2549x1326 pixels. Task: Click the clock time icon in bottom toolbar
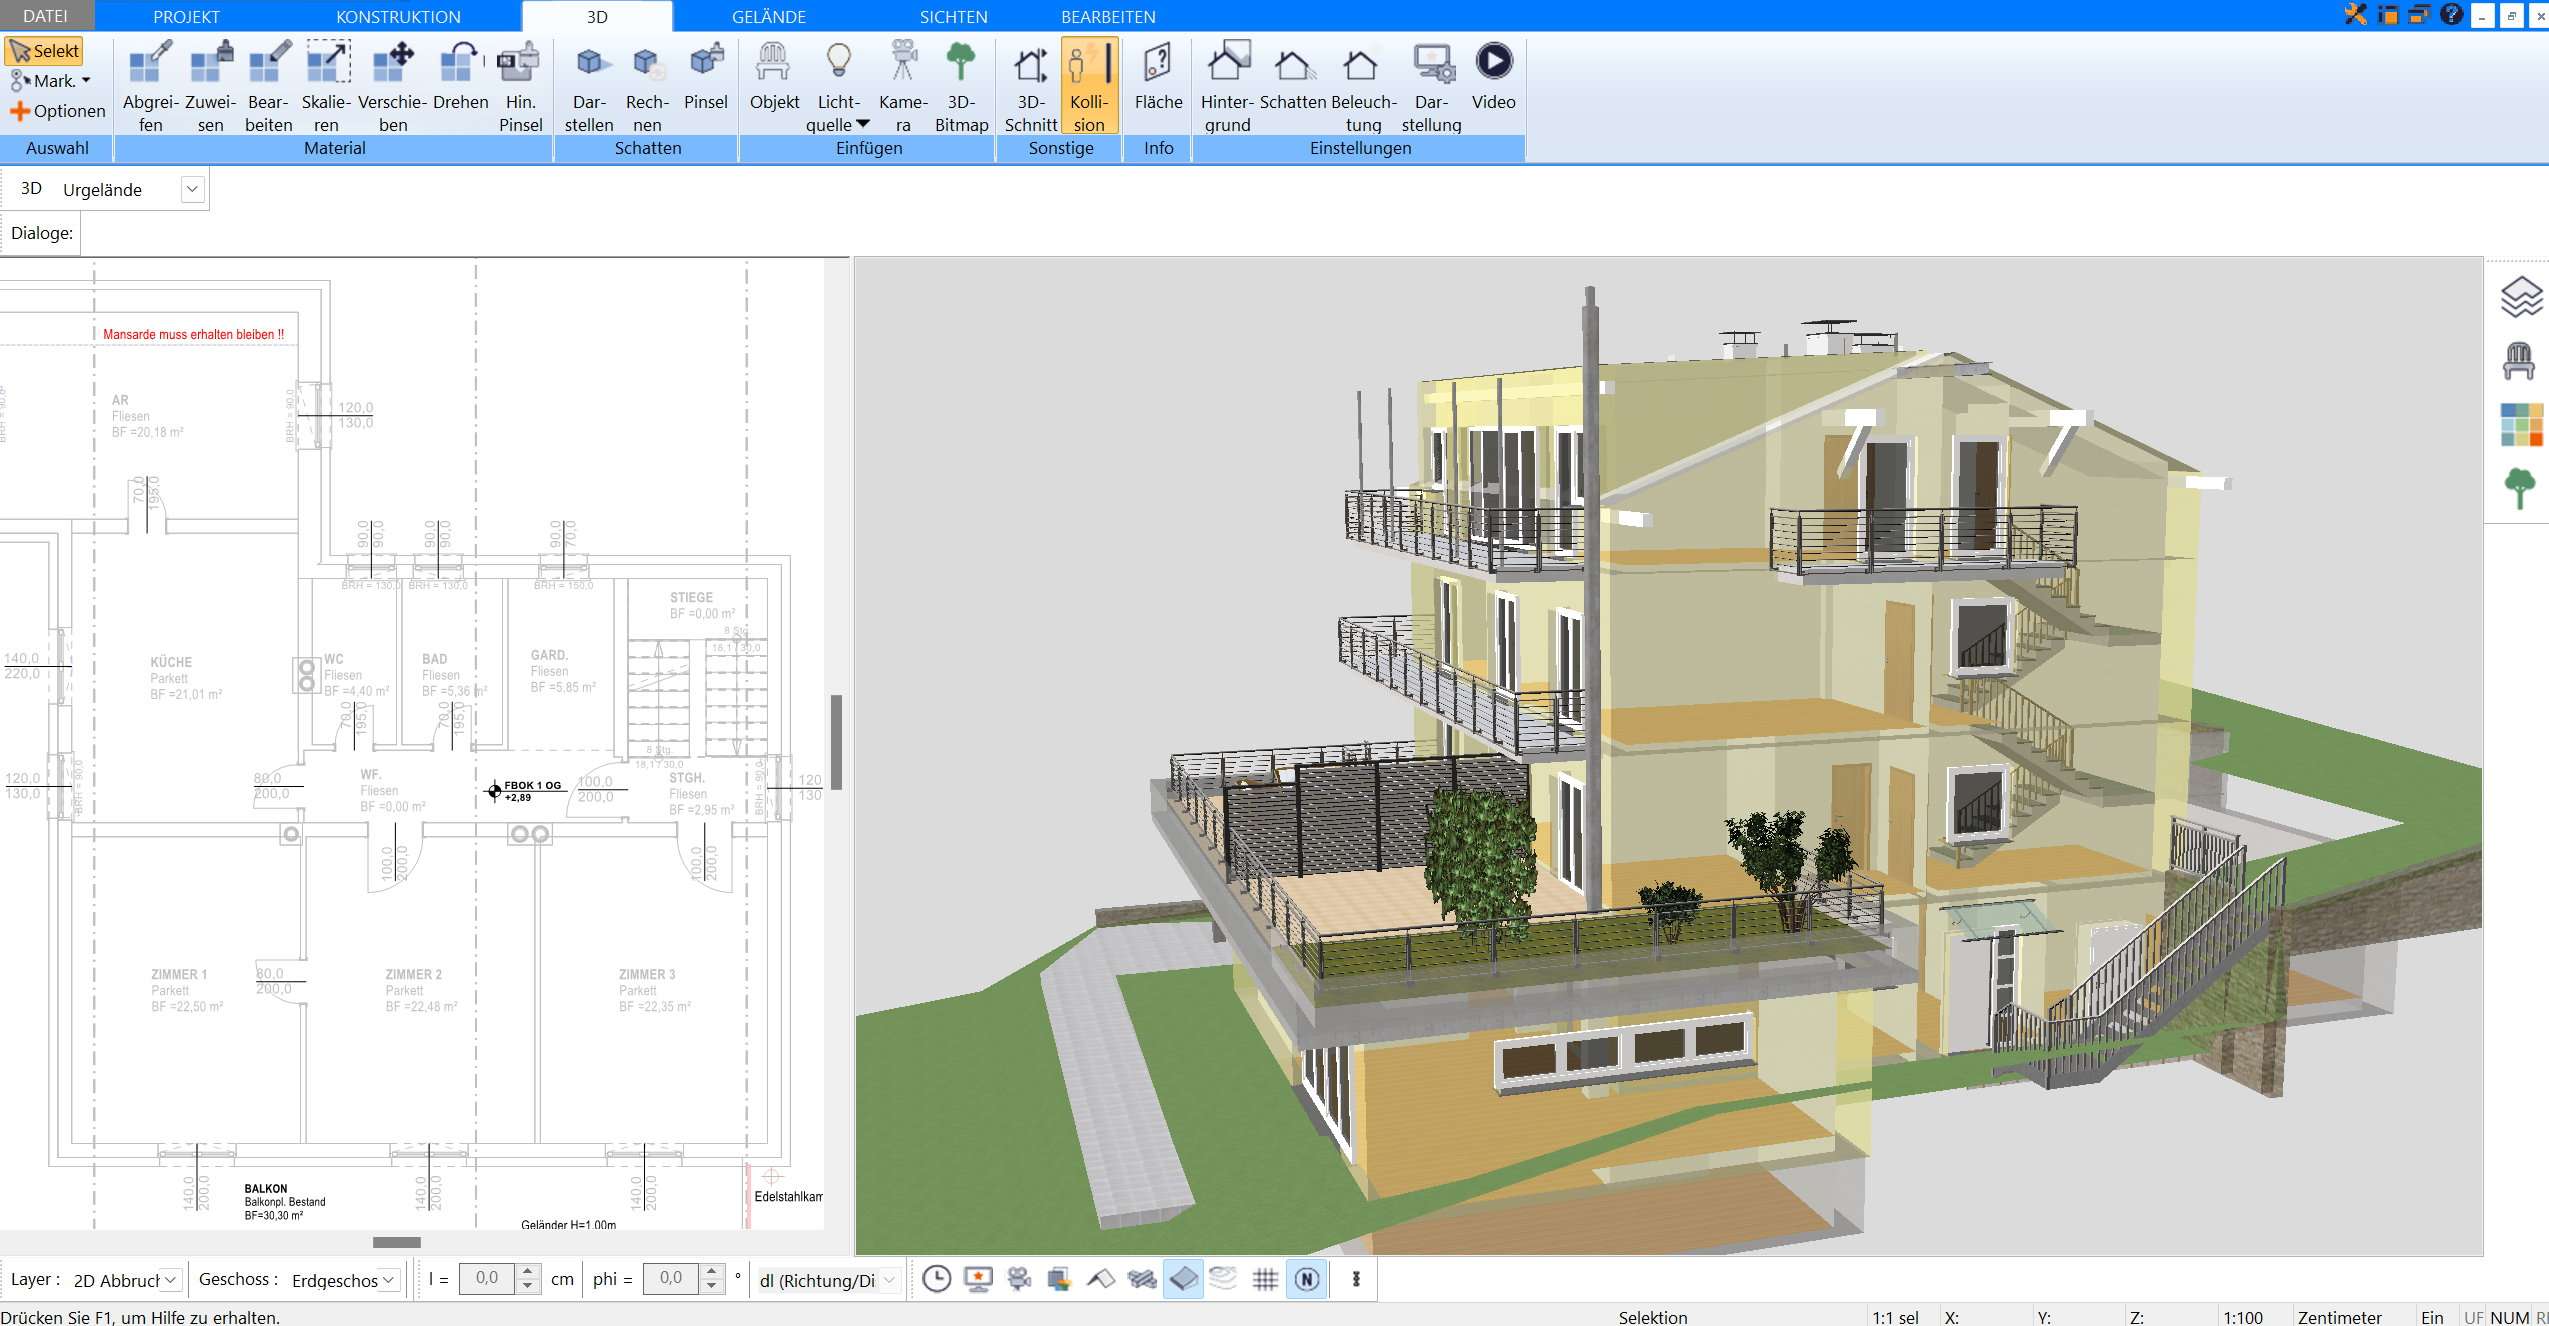tap(936, 1279)
